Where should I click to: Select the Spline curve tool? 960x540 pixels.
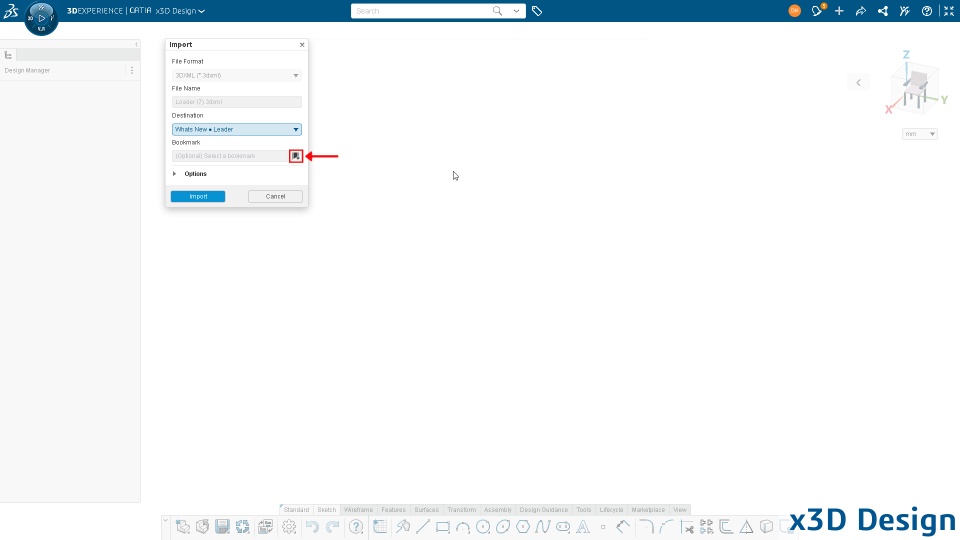[542, 527]
